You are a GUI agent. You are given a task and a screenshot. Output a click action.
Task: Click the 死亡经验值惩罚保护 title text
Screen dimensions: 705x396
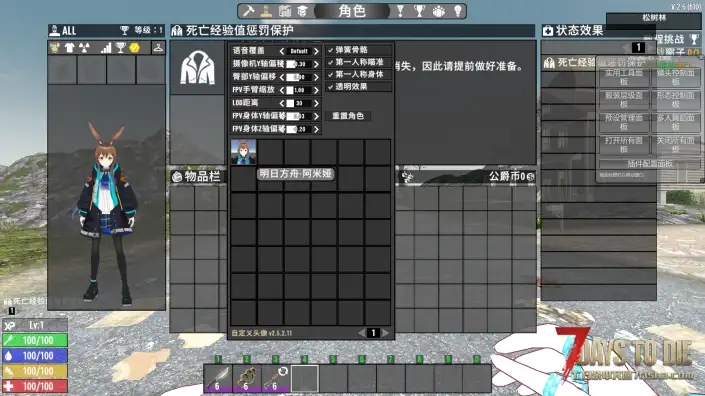(x=239, y=31)
